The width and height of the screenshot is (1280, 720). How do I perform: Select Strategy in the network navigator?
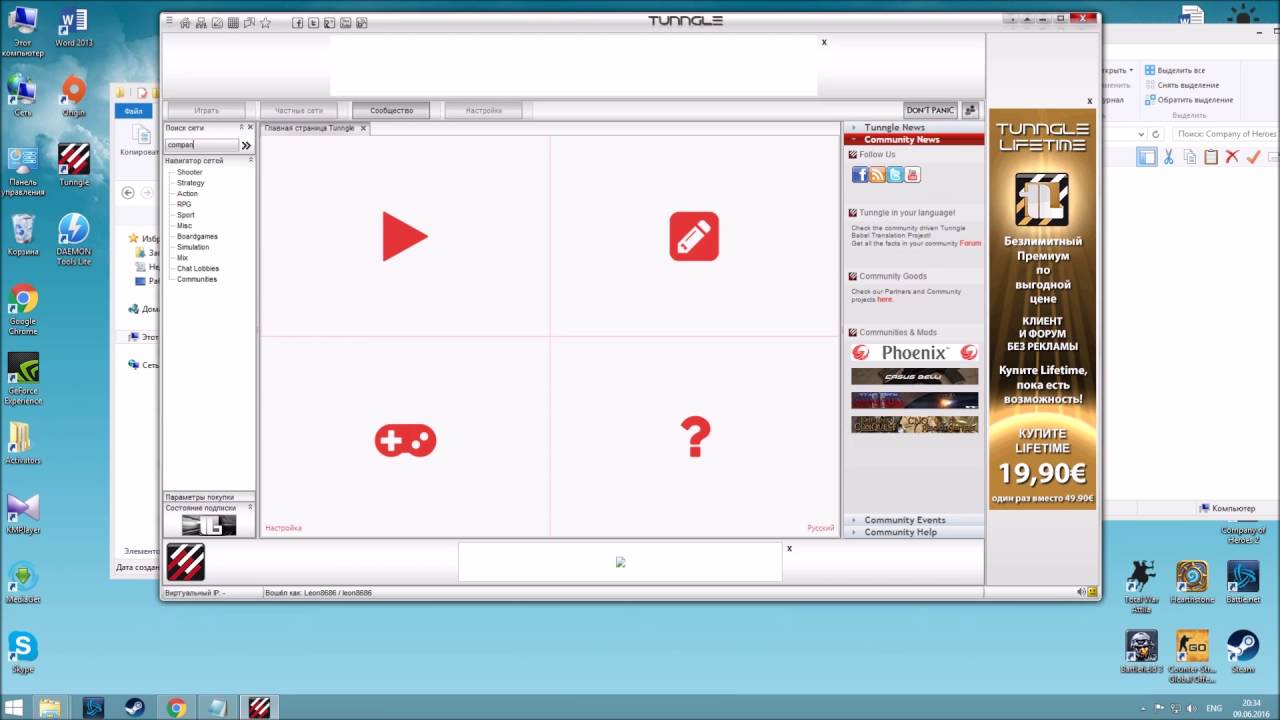(x=191, y=183)
